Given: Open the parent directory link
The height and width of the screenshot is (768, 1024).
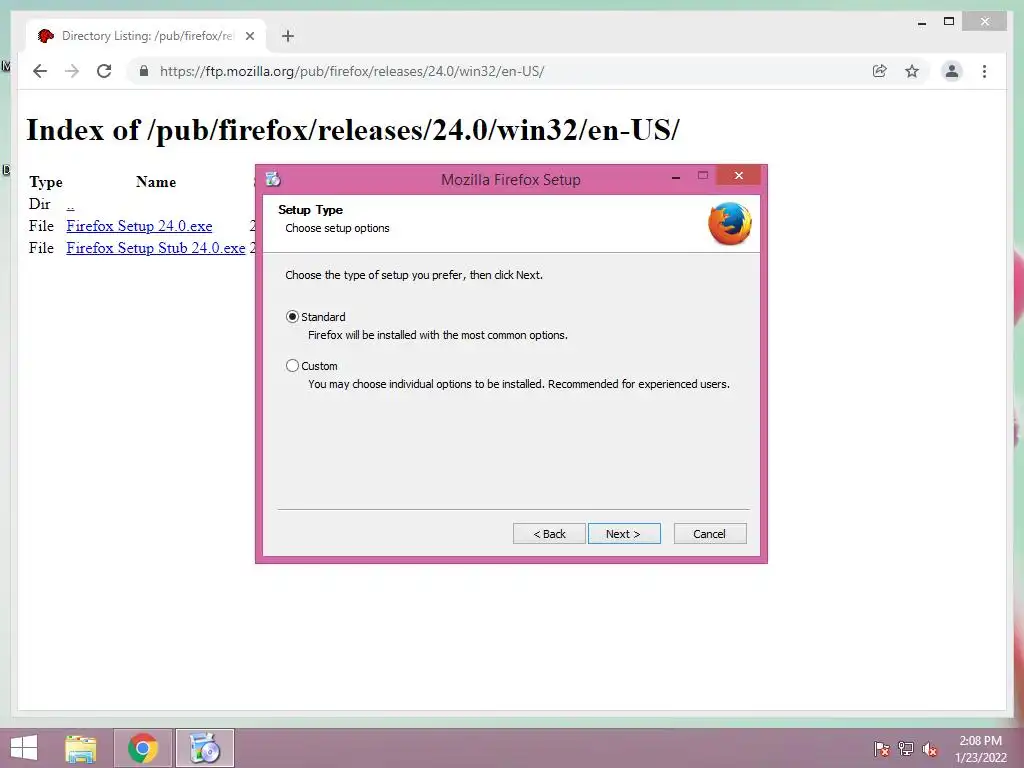Looking at the screenshot, I should click(x=70, y=204).
